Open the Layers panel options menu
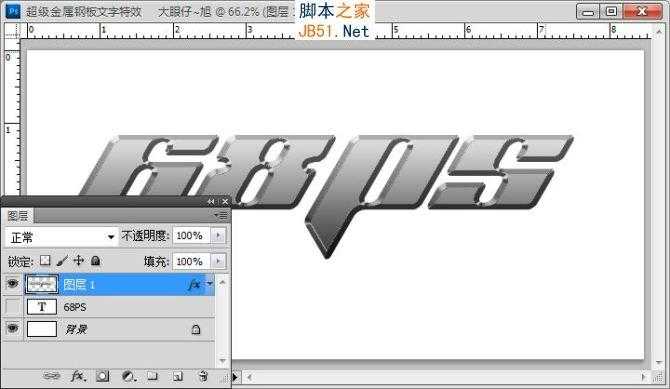The image size is (670, 389). pyautogui.click(x=222, y=215)
